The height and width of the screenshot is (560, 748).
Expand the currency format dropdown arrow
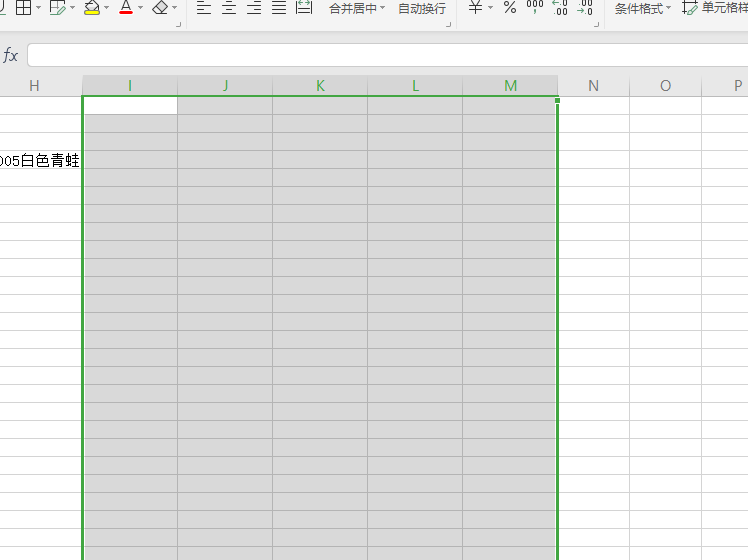[x=490, y=8]
